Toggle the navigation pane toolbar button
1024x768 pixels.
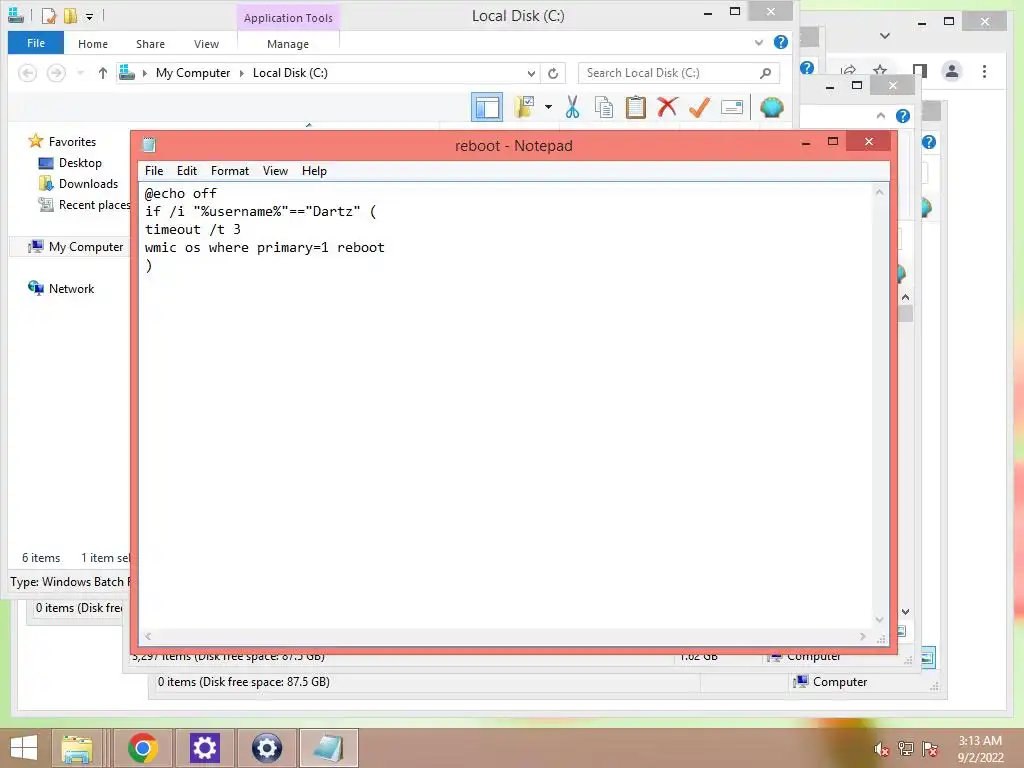[487, 107]
